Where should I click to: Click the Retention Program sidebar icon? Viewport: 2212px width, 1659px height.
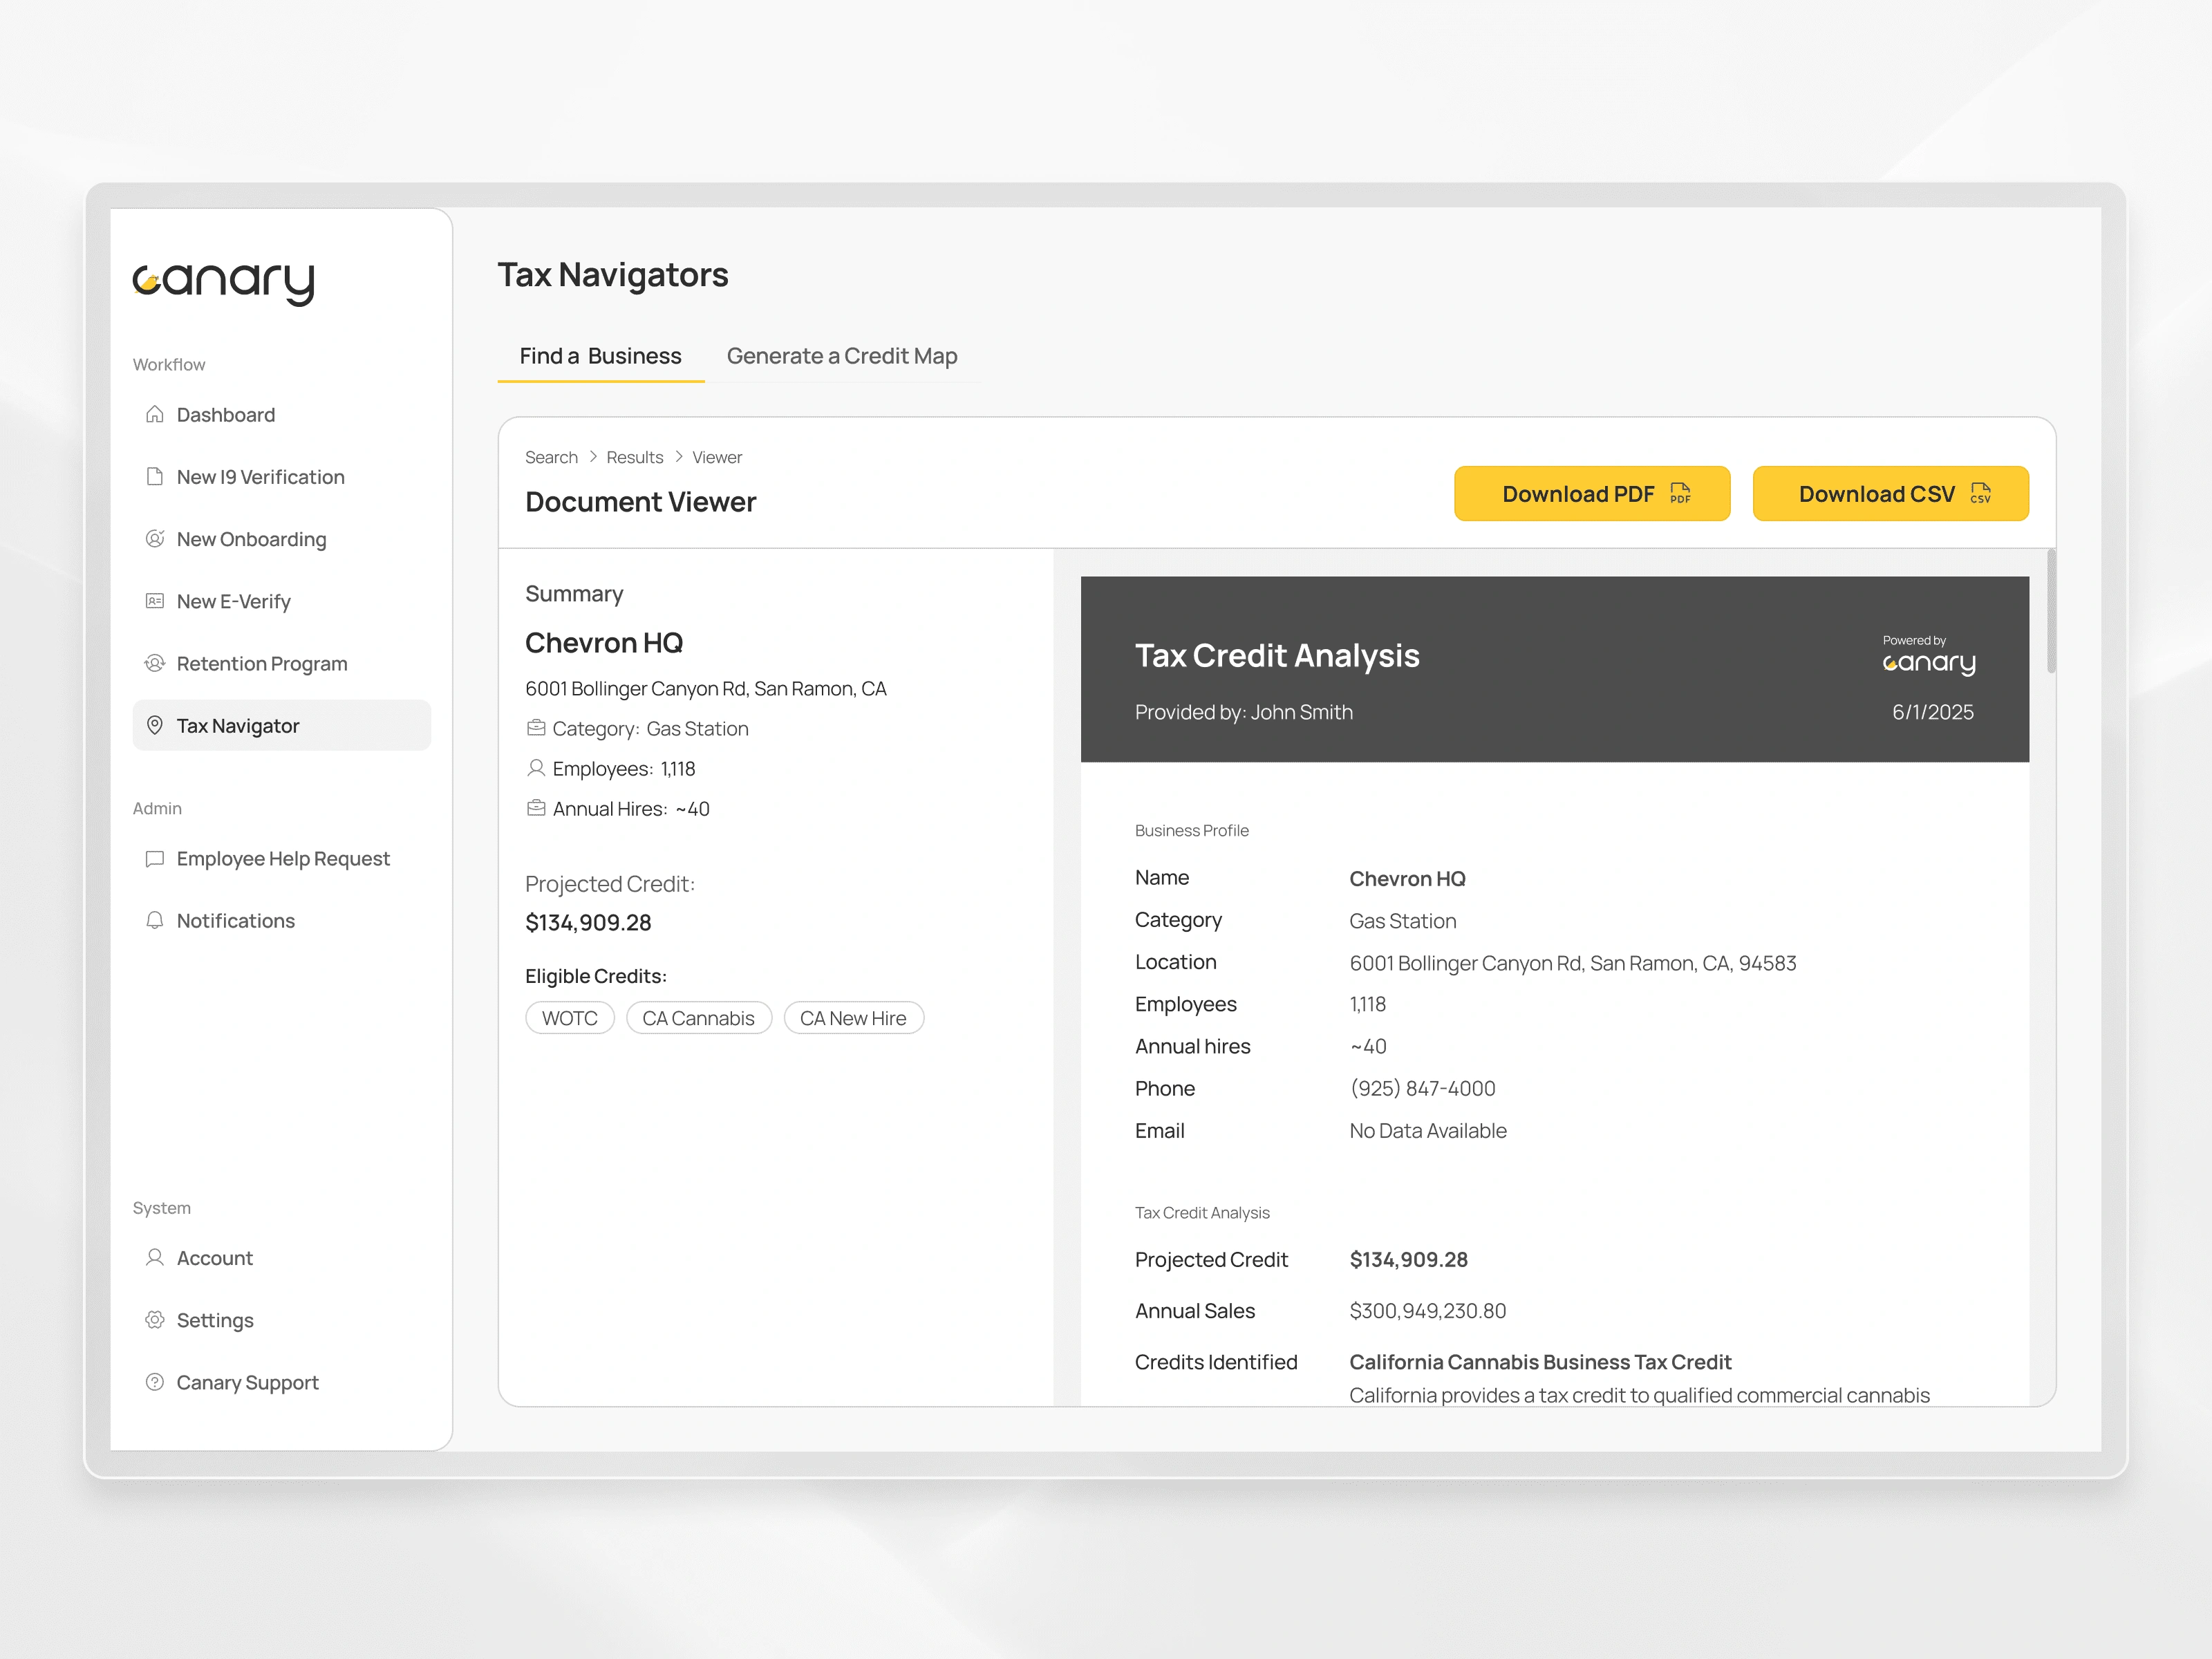154,663
